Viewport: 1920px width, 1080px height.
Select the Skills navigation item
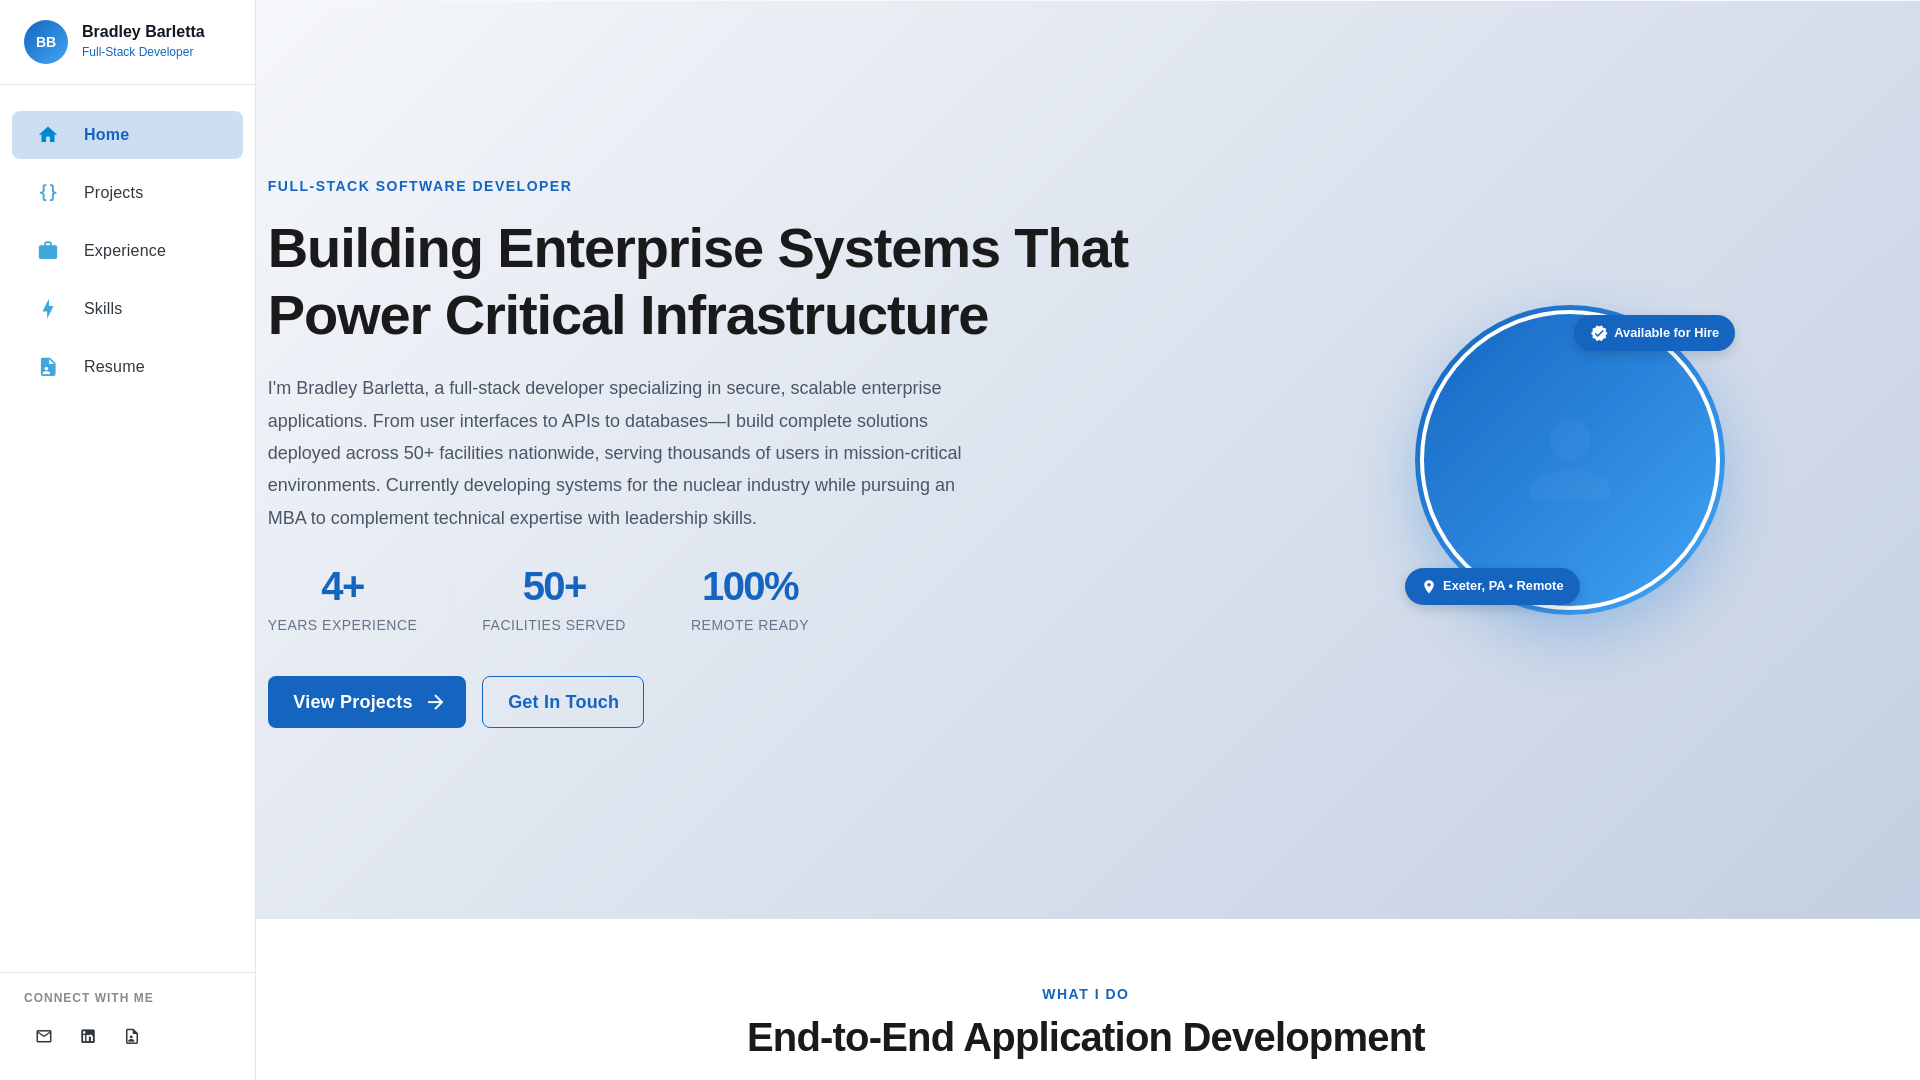pos(103,309)
